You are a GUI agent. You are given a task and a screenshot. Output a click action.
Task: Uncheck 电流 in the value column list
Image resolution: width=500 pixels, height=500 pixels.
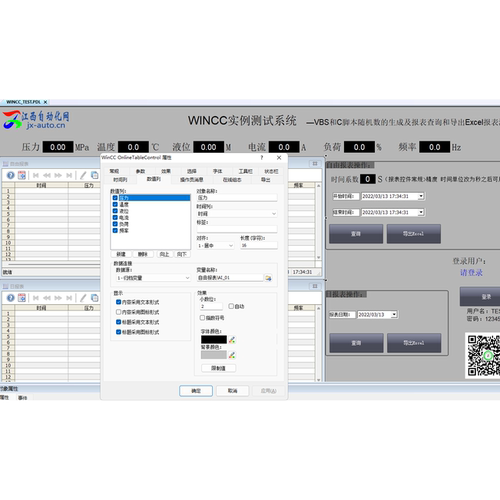click(x=115, y=217)
